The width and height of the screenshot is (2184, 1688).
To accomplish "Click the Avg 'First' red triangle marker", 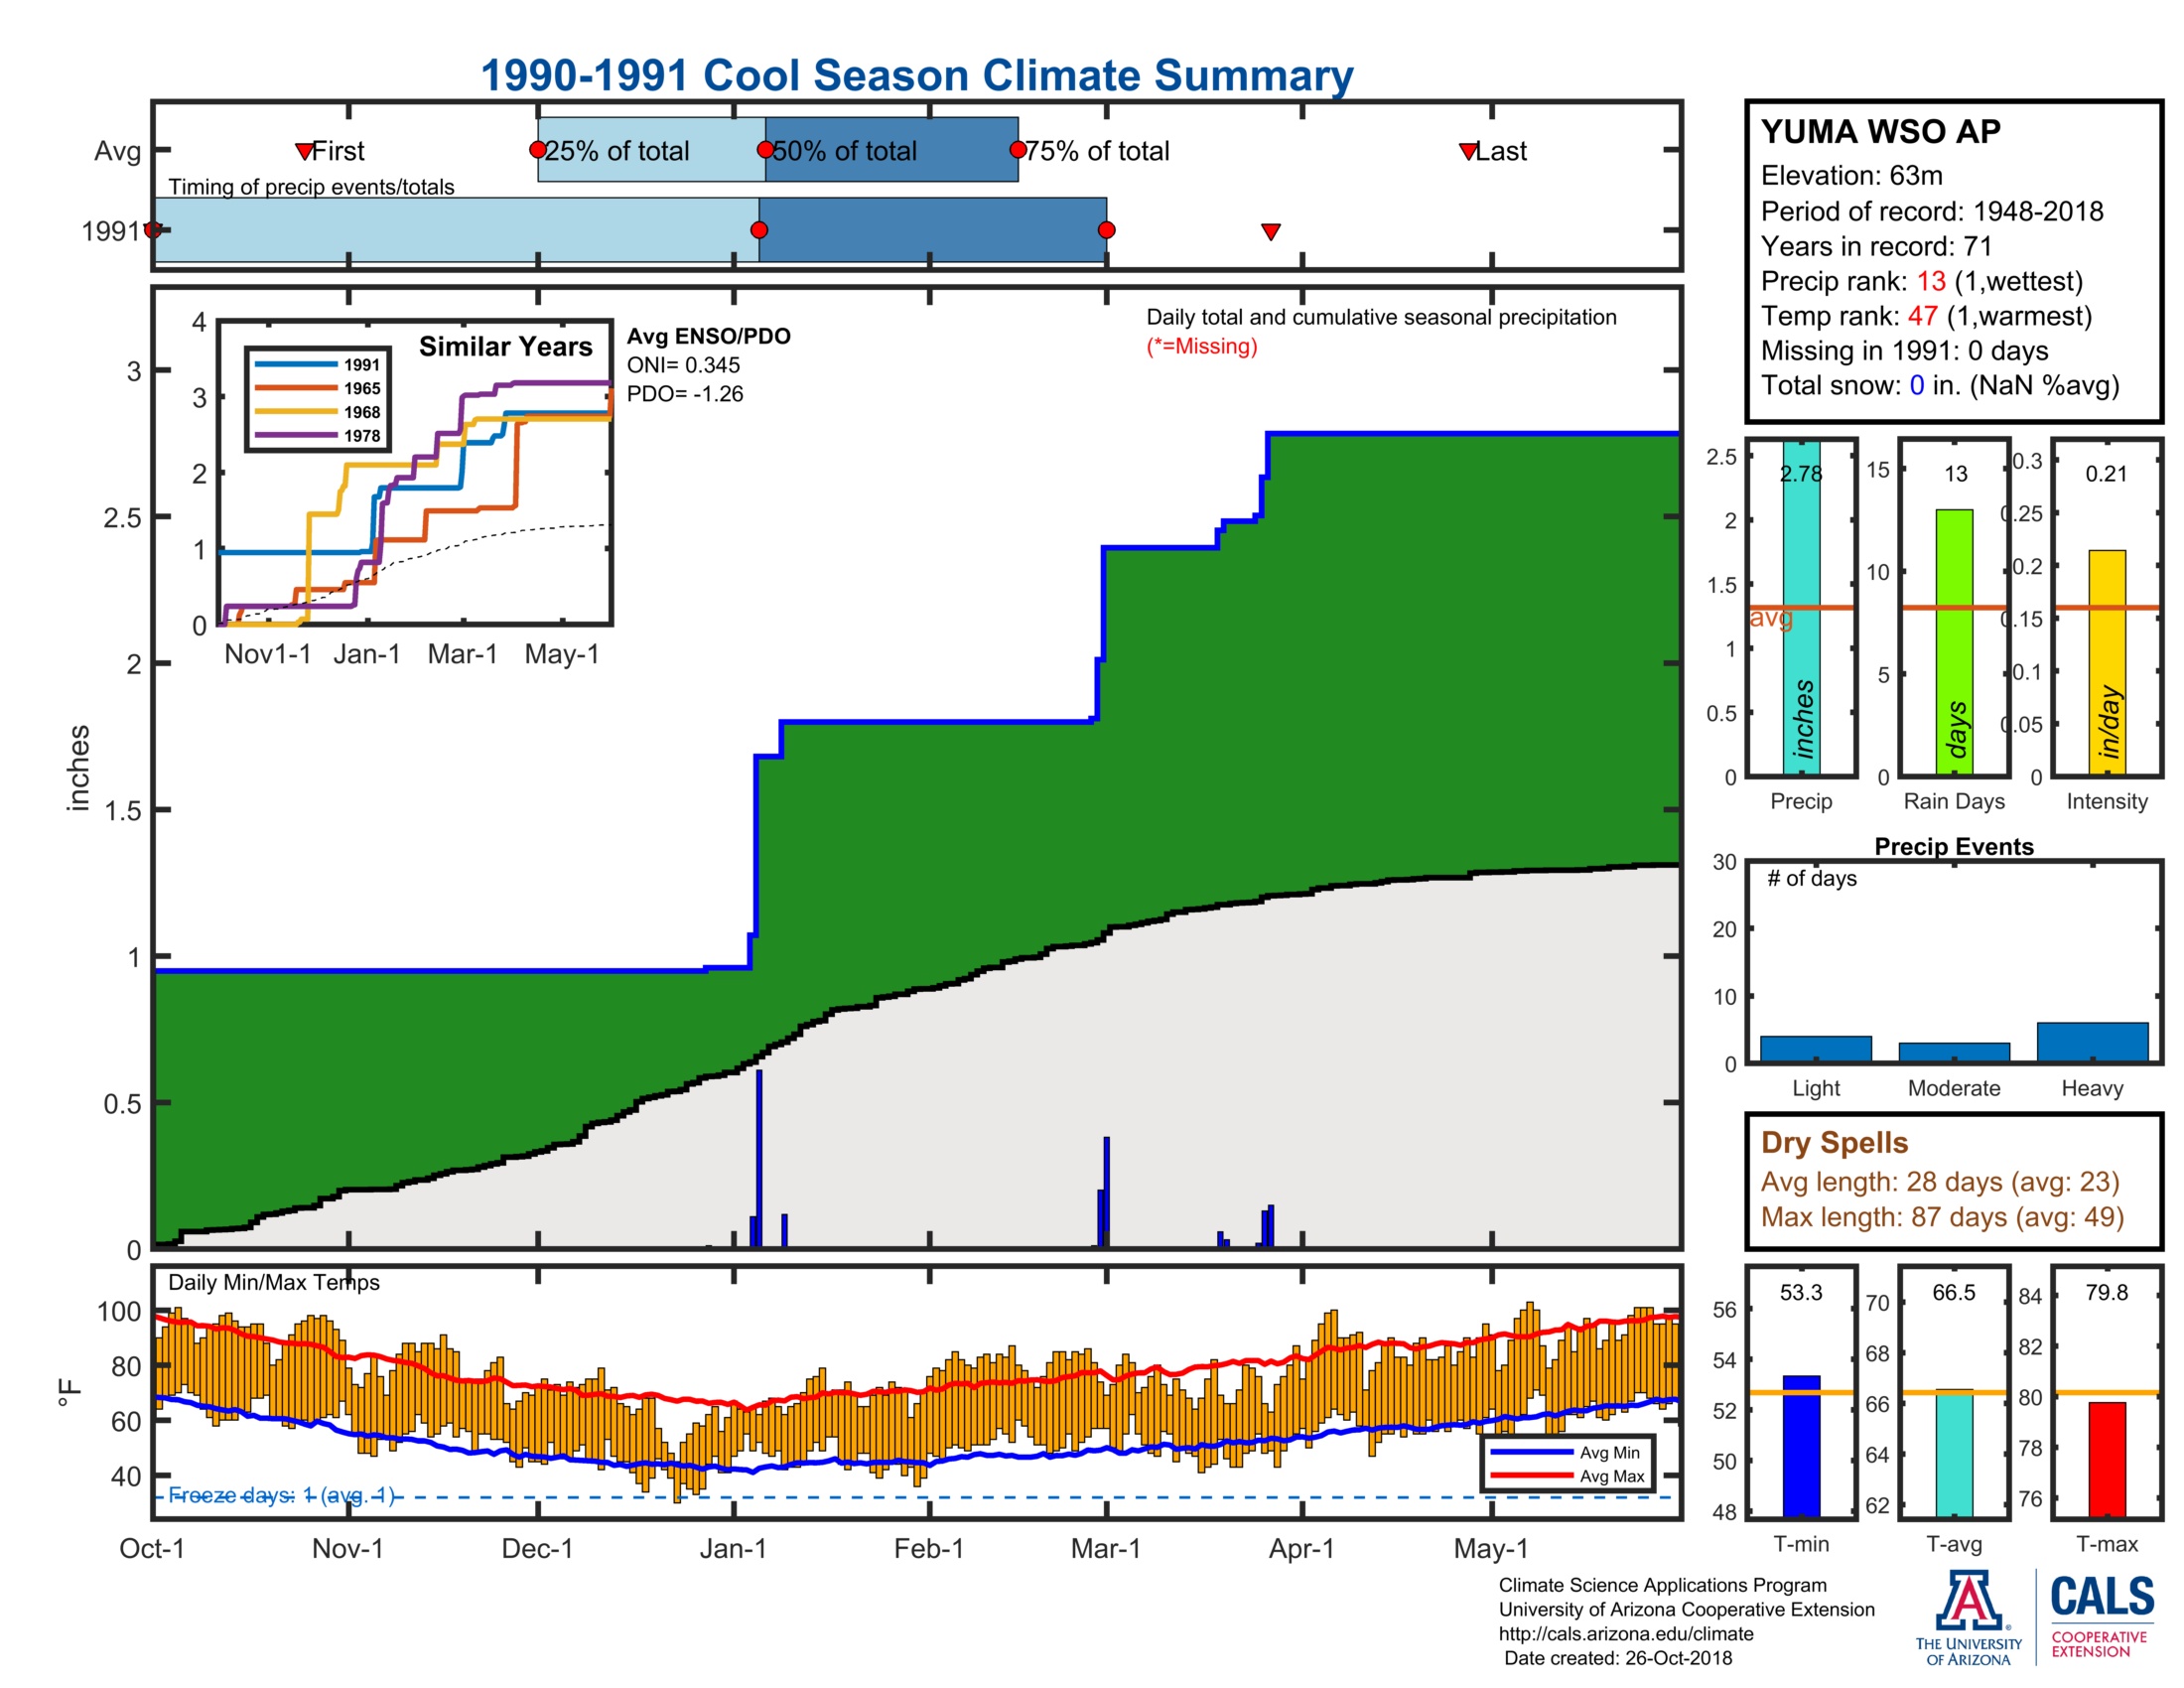I will (305, 151).
